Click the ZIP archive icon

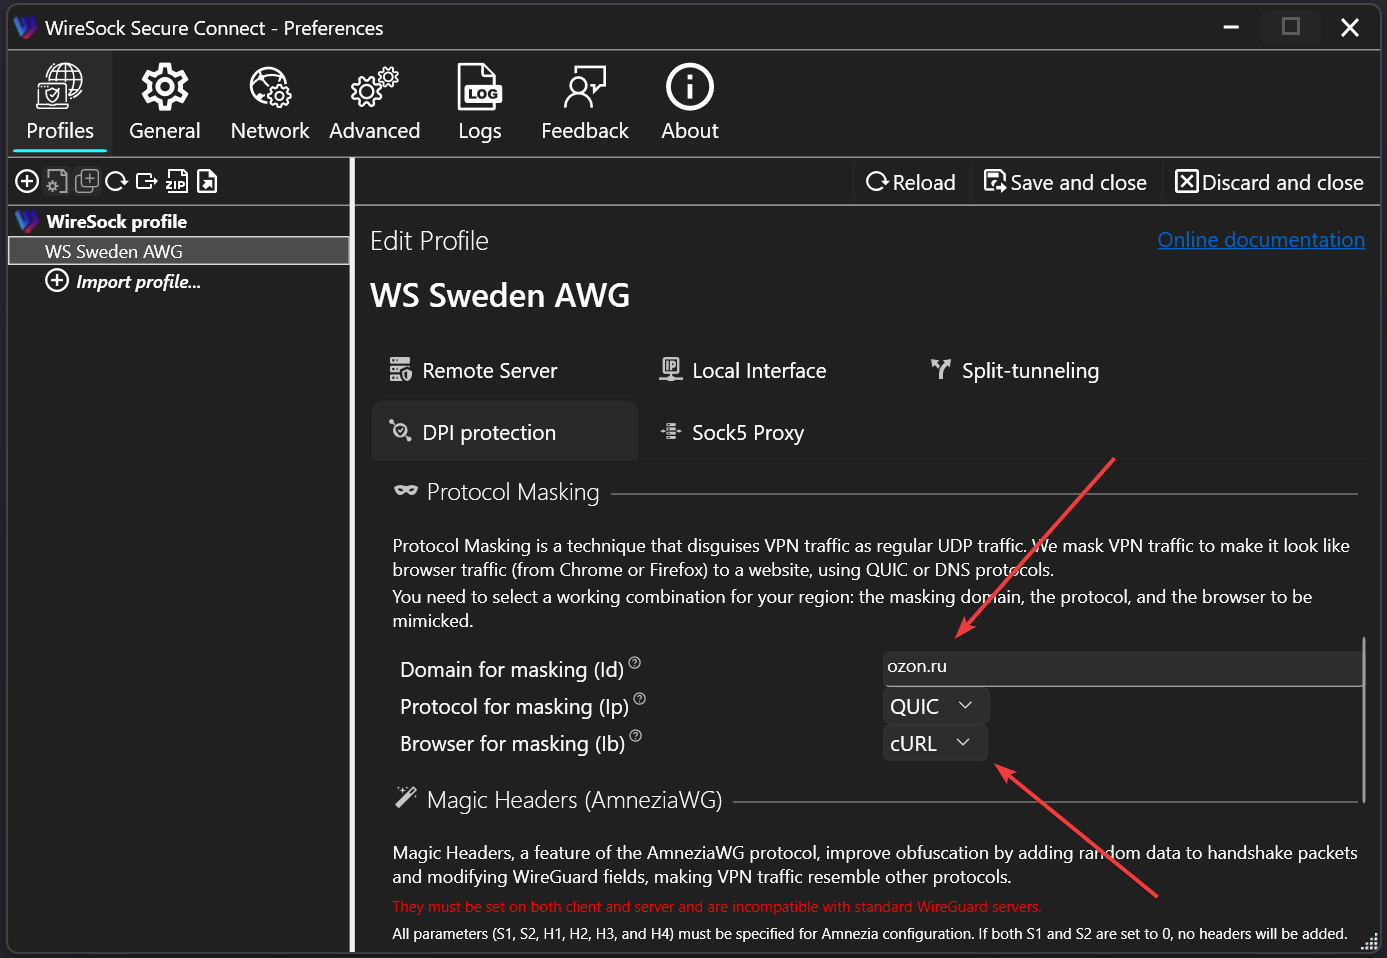[176, 181]
